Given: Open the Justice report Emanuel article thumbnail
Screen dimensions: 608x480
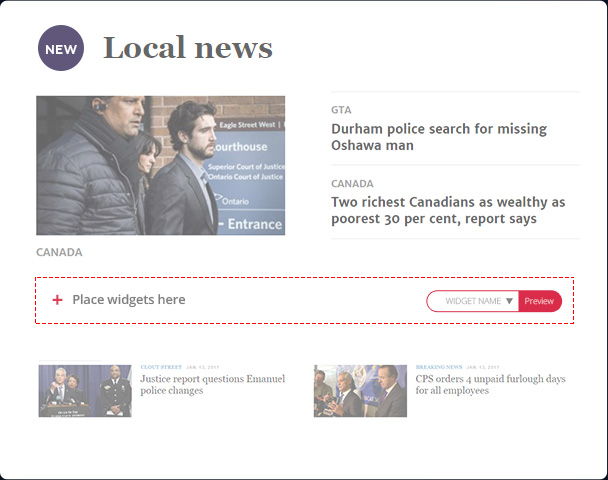Looking at the screenshot, I should click(85, 391).
